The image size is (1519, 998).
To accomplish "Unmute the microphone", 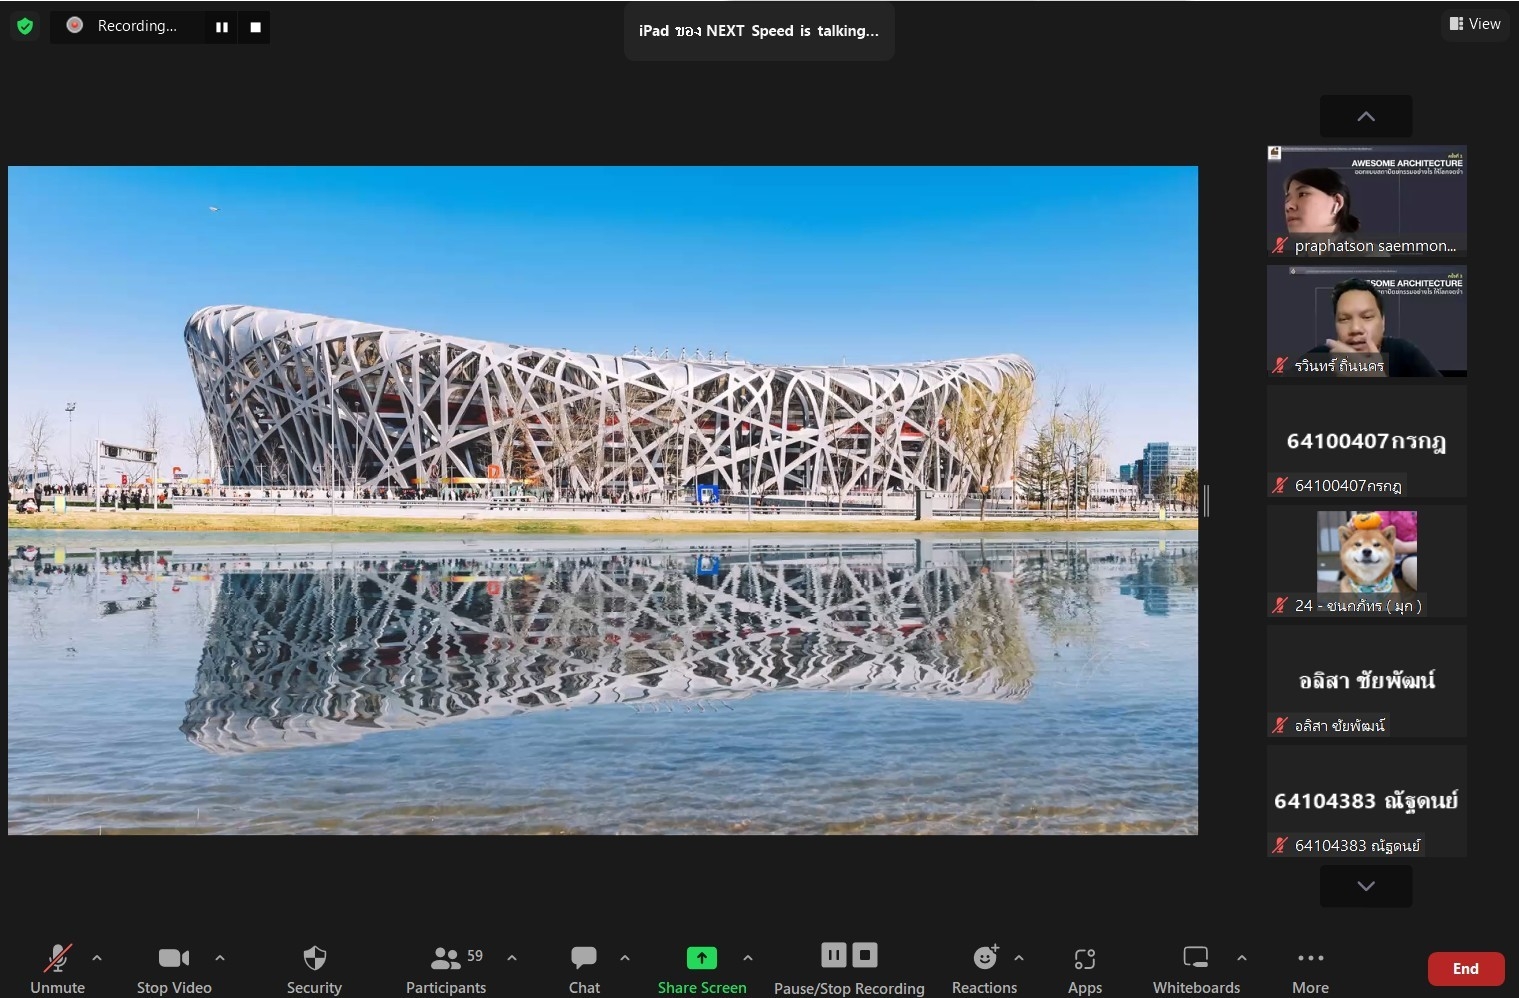I will 57,968.
